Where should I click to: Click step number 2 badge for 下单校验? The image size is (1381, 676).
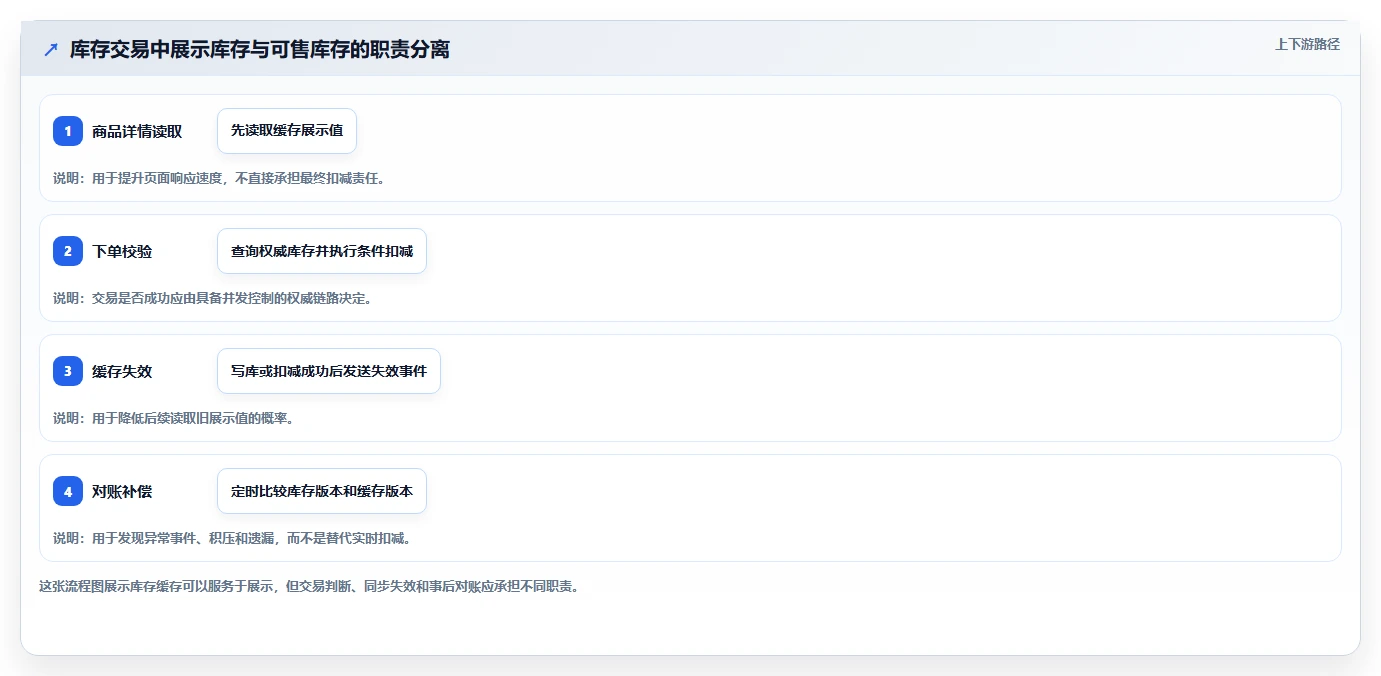click(68, 251)
